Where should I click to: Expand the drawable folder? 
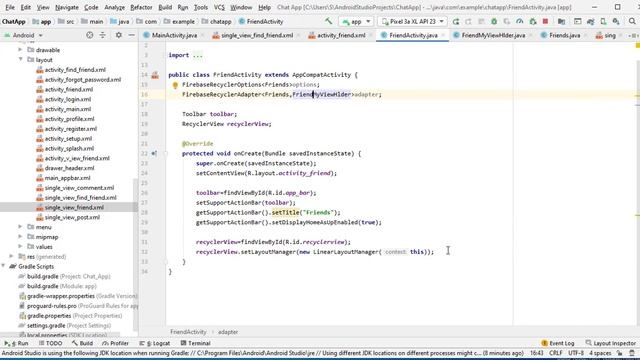coord(20,50)
